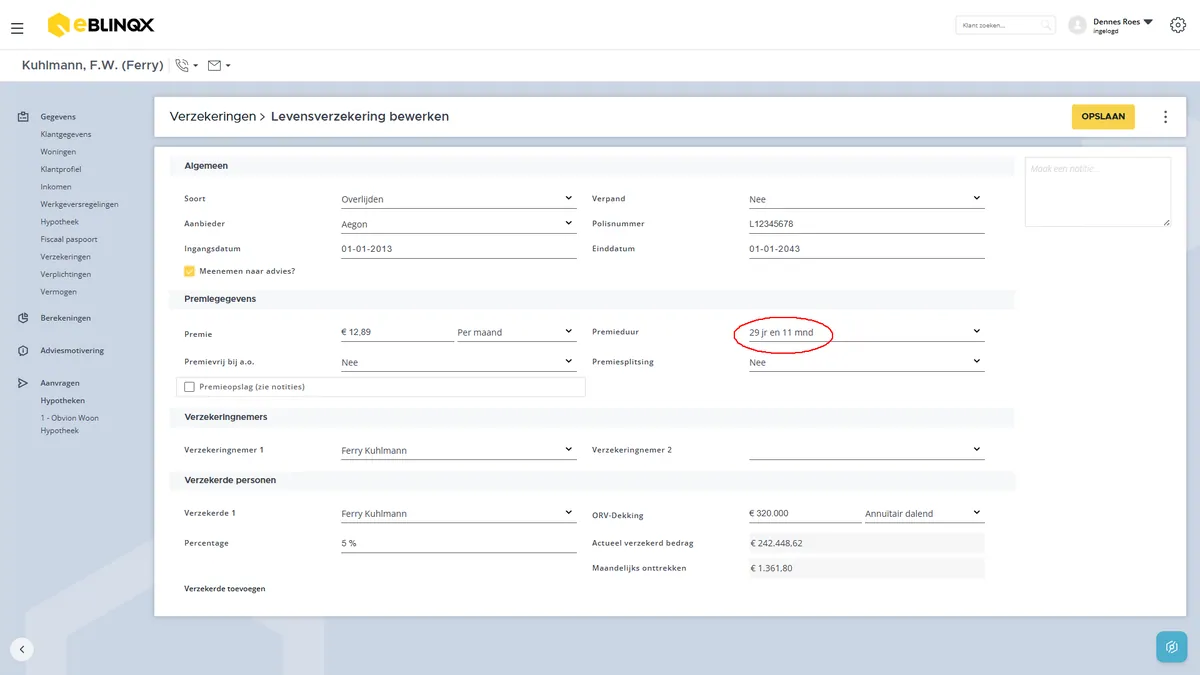The width and height of the screenshot is (1200, 675).
Task: Click into the Polisnummer input field
Action: [866, 224]
